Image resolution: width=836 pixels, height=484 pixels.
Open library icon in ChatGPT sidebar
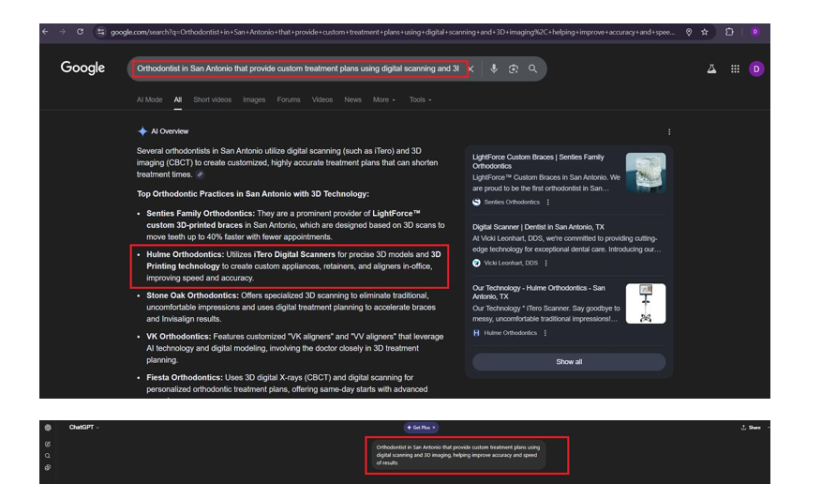[x=48, y=467]
